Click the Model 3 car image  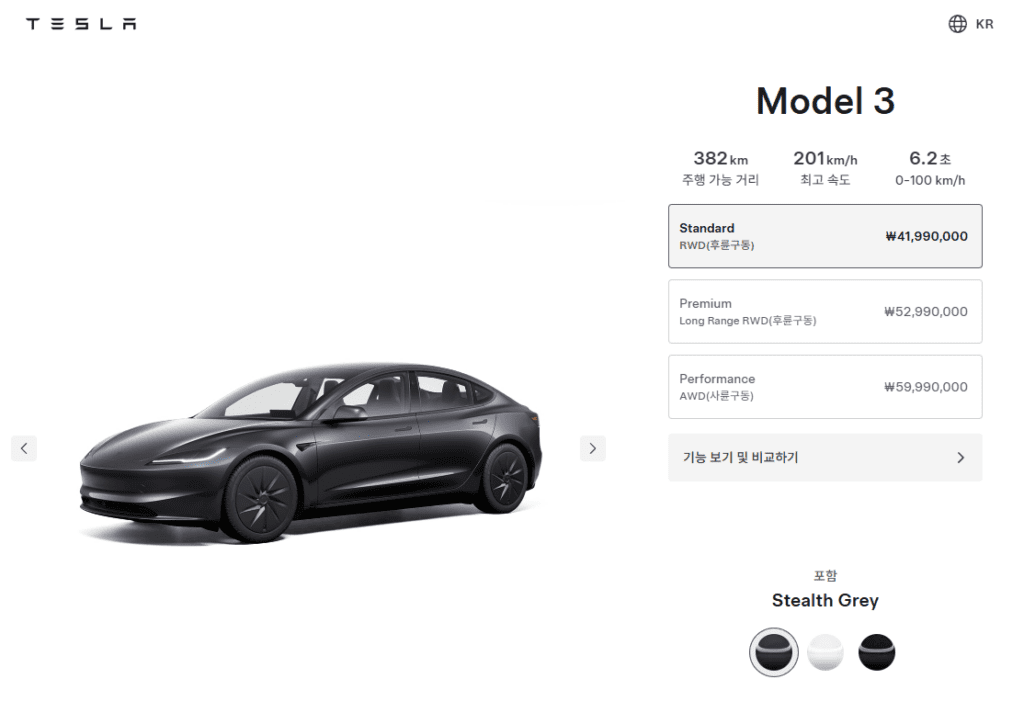[311, 453]
